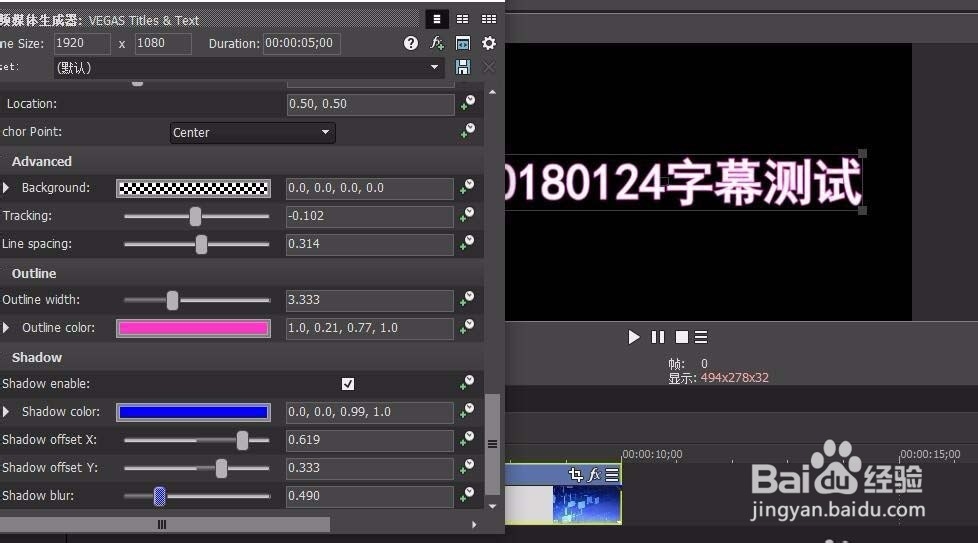Open the help question mark icon

coord(410,43)
